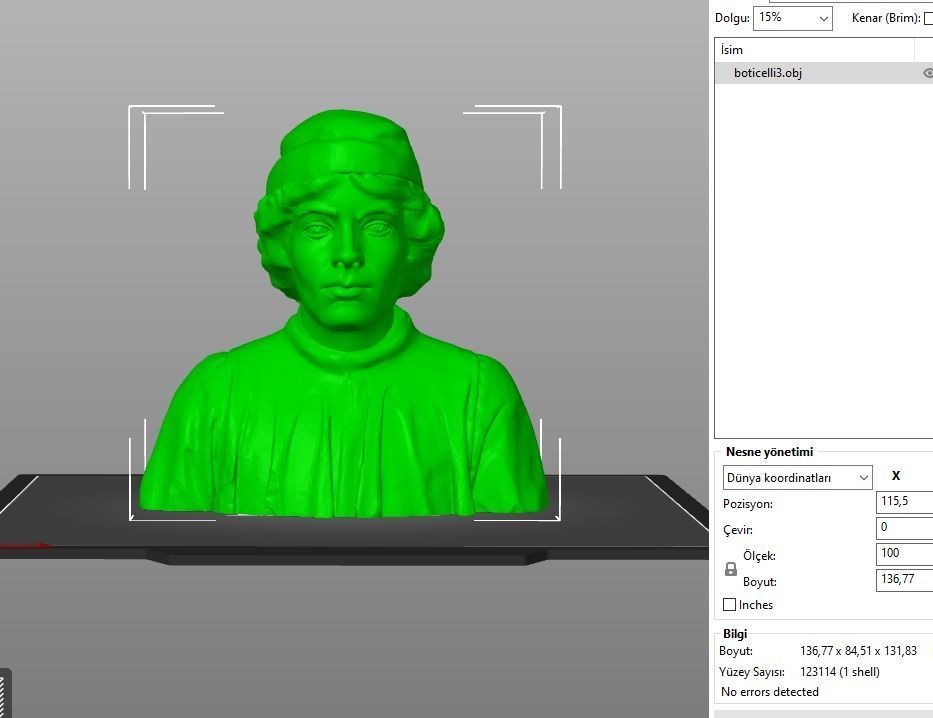Toggle the Kenar (Brim) checkbox
The width and height of the screenshot is (933, 718).
928,18
